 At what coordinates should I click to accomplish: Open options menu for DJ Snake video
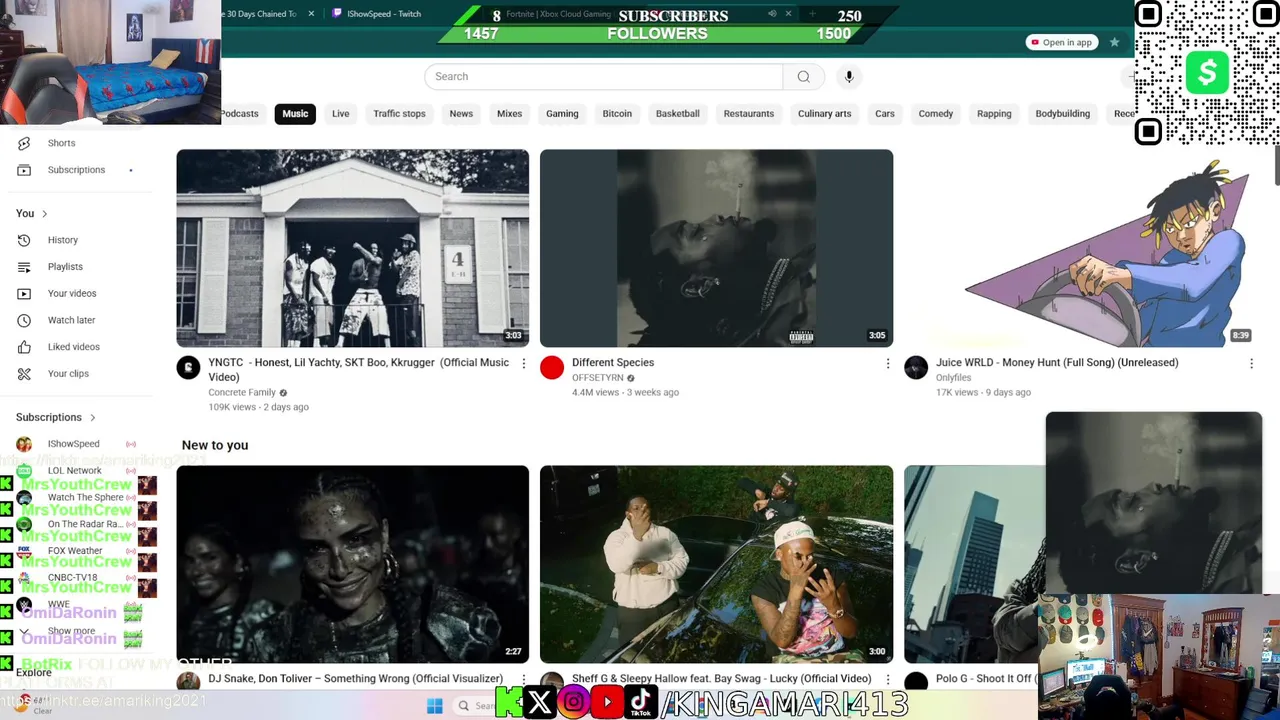point(523,679)
